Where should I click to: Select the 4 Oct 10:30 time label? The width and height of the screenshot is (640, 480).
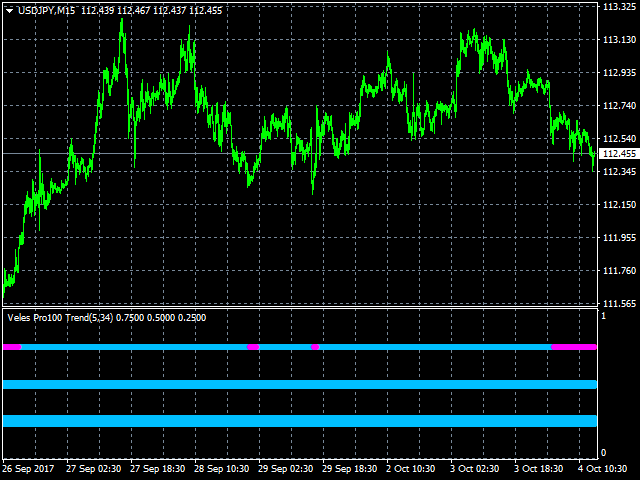tap(604, 468)
